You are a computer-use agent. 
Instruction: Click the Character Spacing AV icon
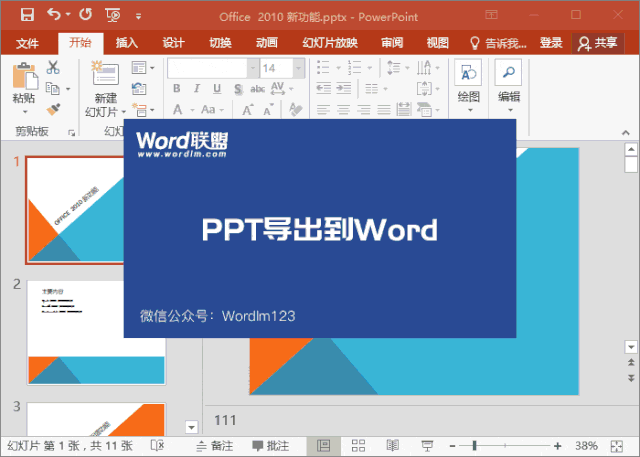[278, 88]
